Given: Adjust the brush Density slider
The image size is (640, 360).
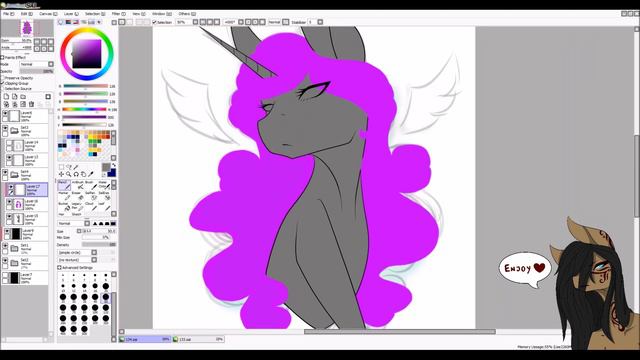Looking at the screenshot, I should 99,244.
